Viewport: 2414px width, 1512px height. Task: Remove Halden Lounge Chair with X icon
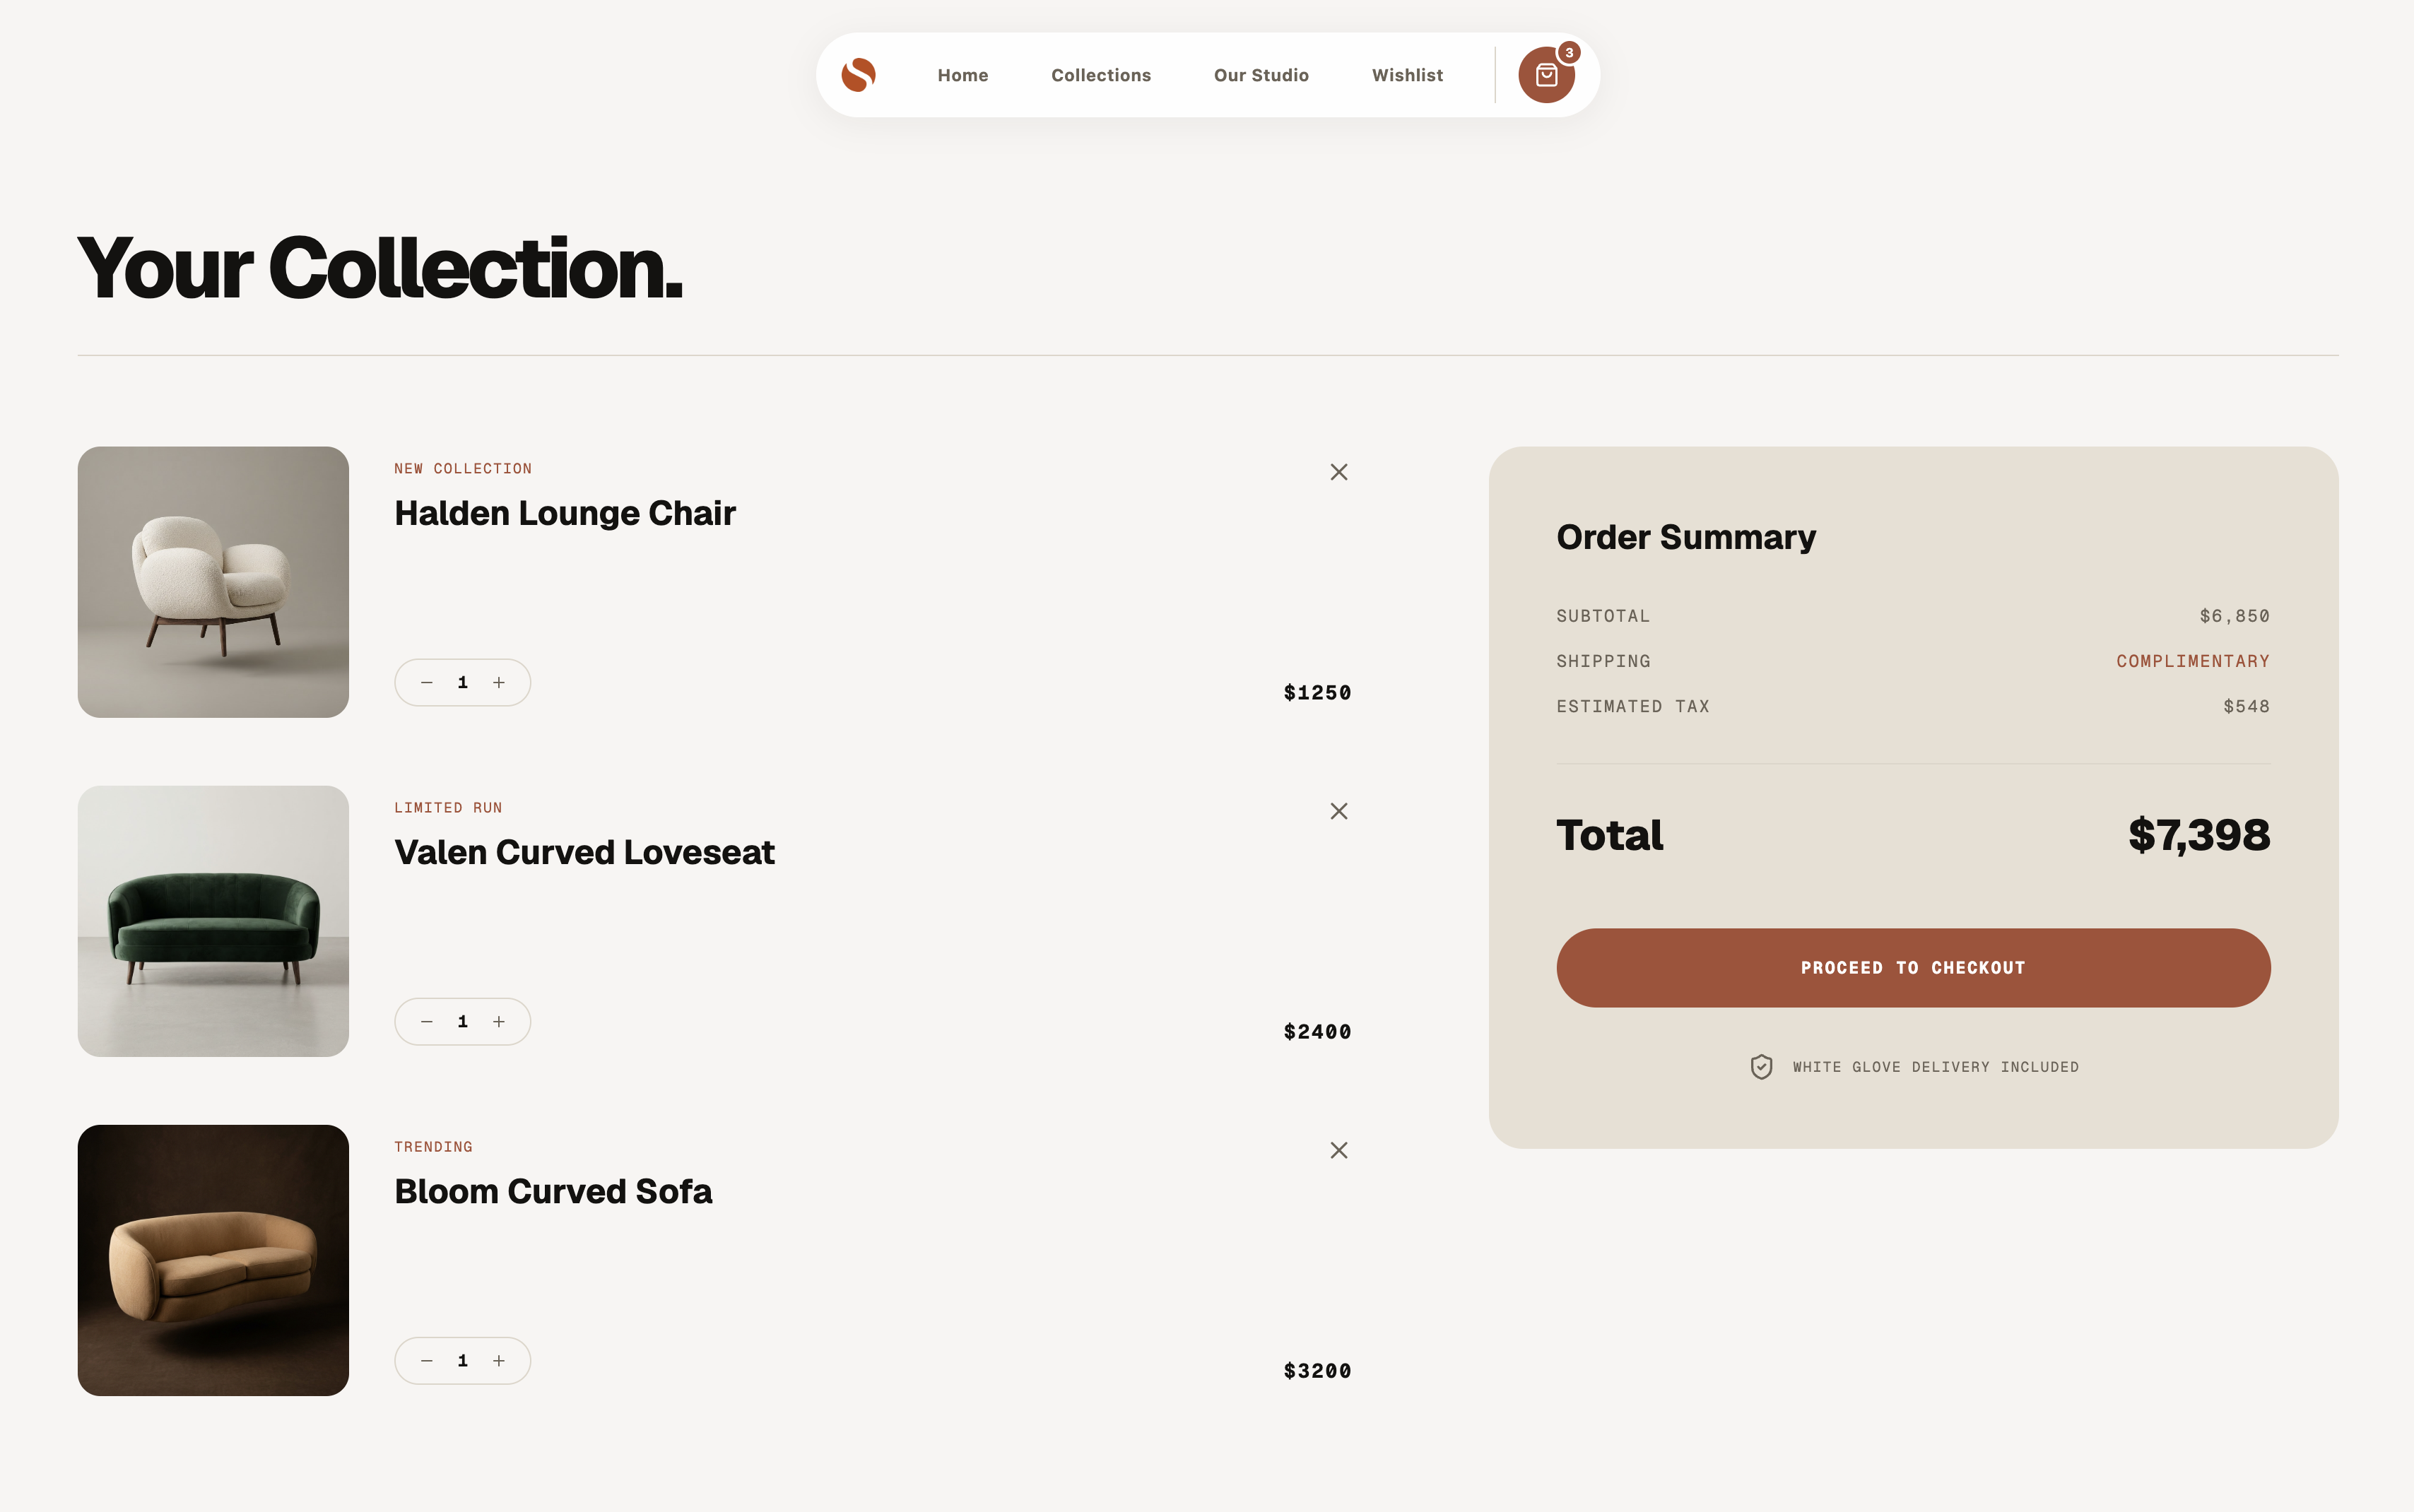pyautogui.click(x=1338, y=472)
